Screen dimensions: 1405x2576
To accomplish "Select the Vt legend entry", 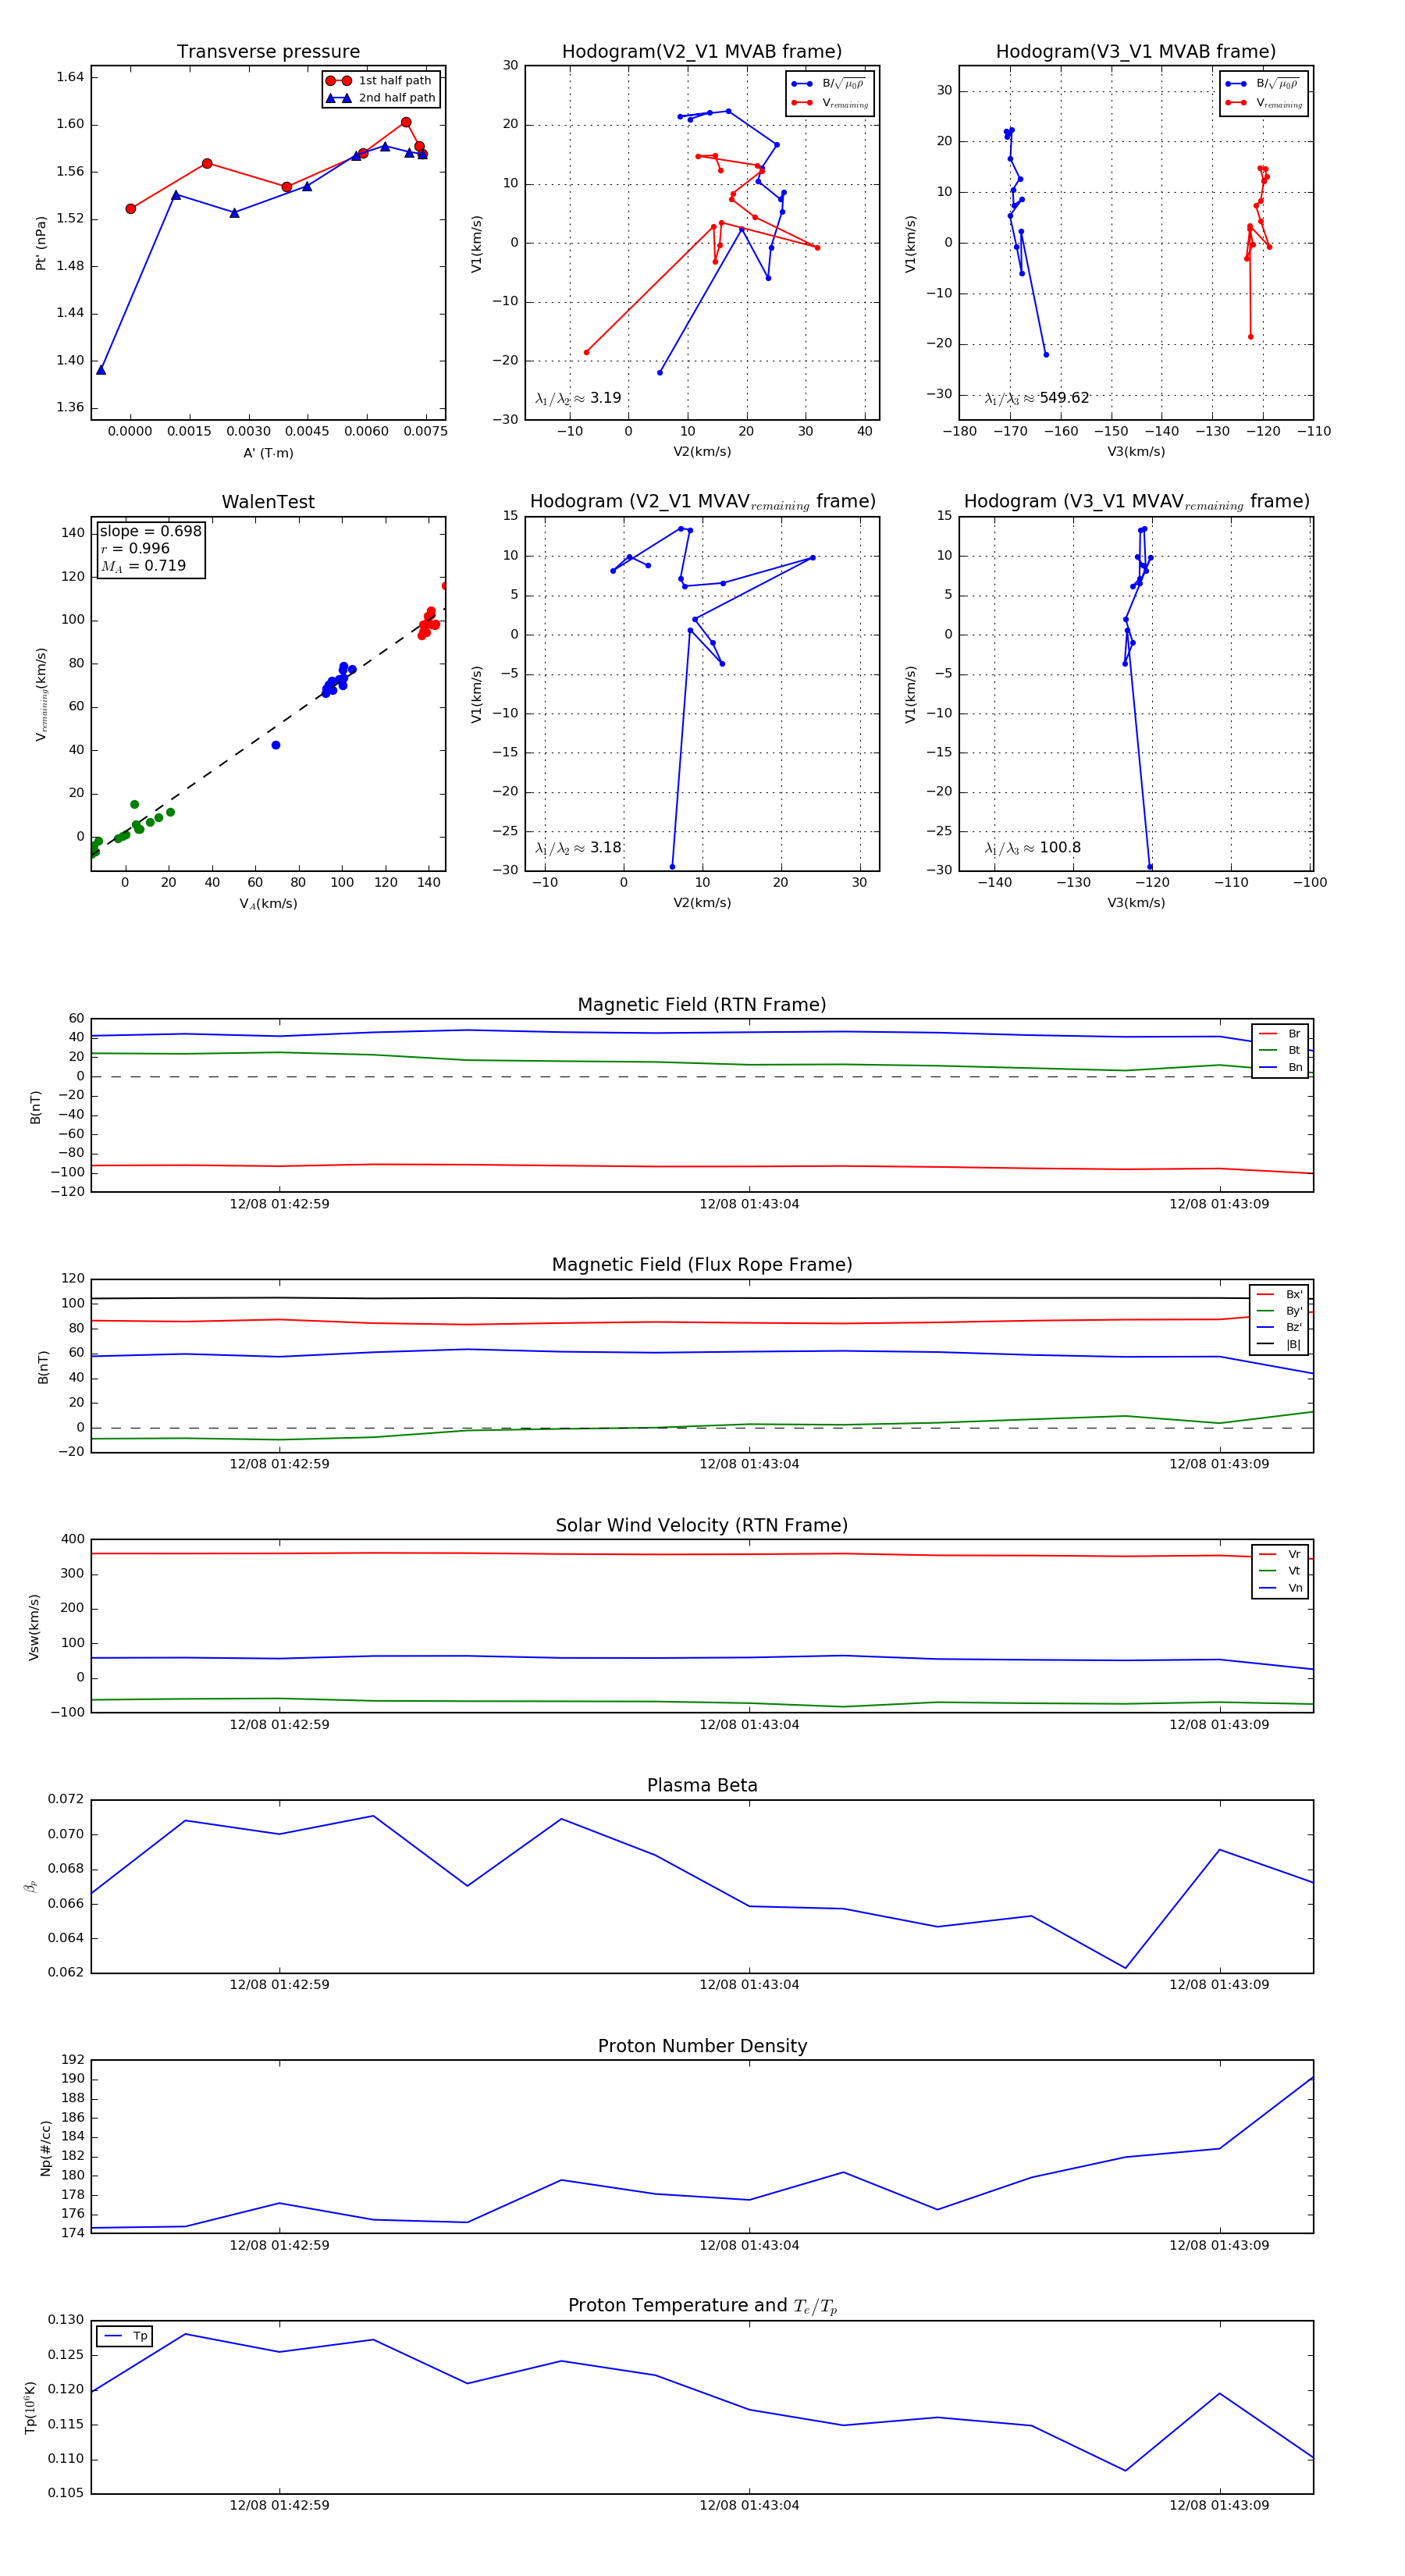I will 1280,1571.
